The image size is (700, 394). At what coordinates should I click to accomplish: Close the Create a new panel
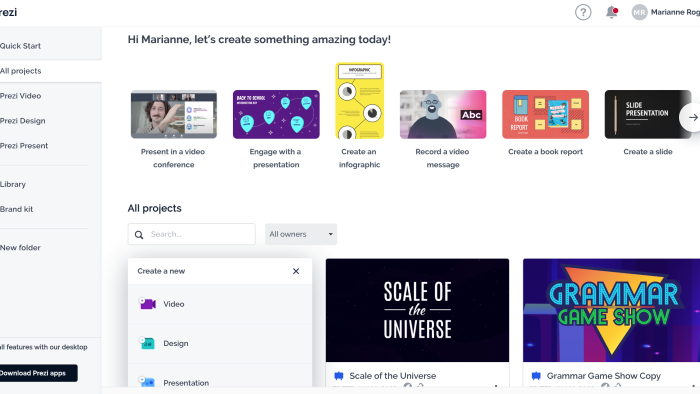(296, 271)
